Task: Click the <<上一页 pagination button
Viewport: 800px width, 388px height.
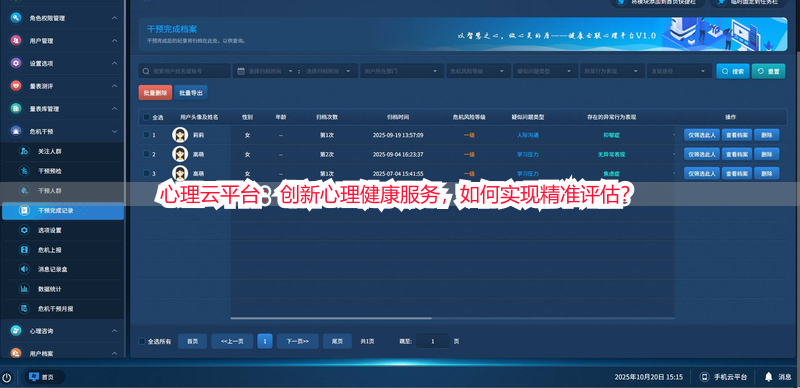Action: 232,341
